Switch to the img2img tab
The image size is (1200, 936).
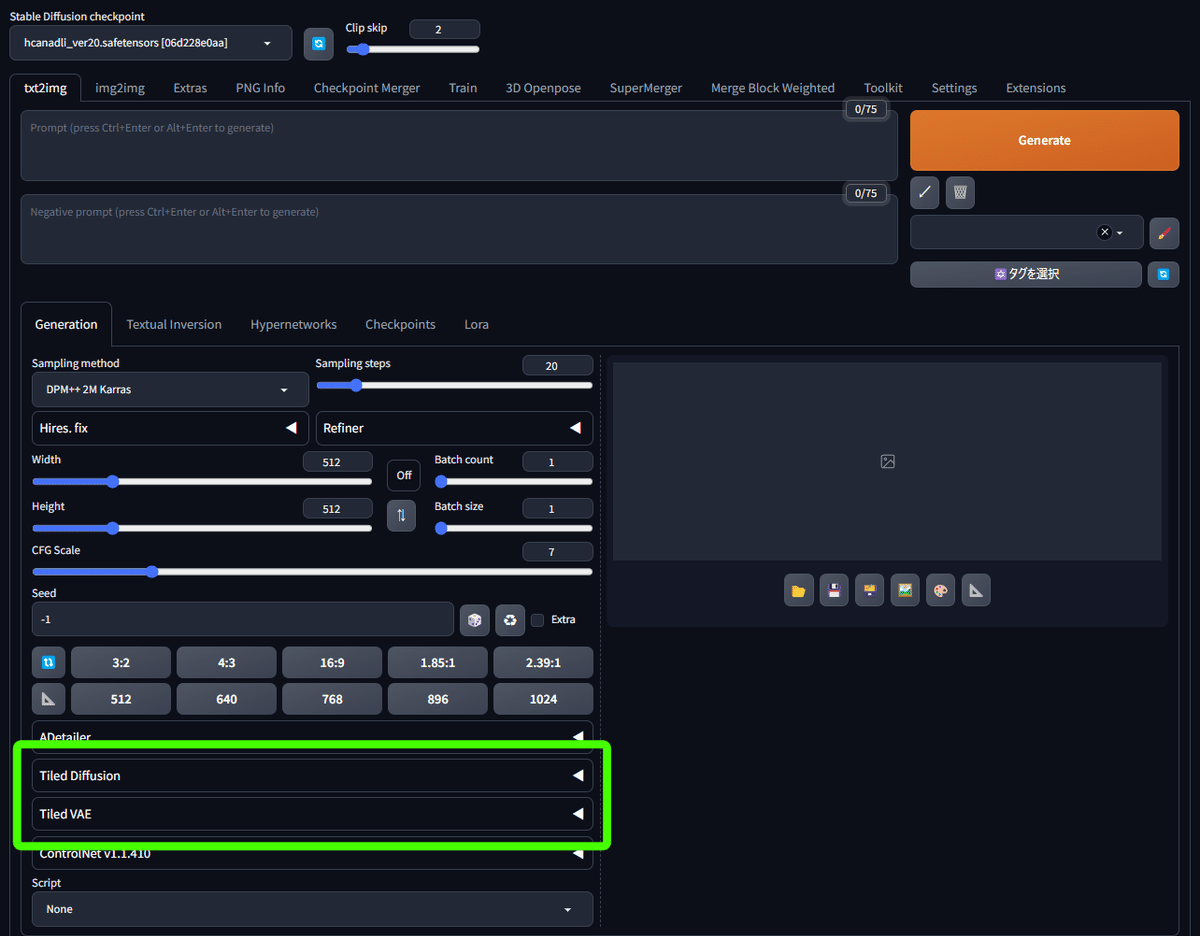click(120, 88)
